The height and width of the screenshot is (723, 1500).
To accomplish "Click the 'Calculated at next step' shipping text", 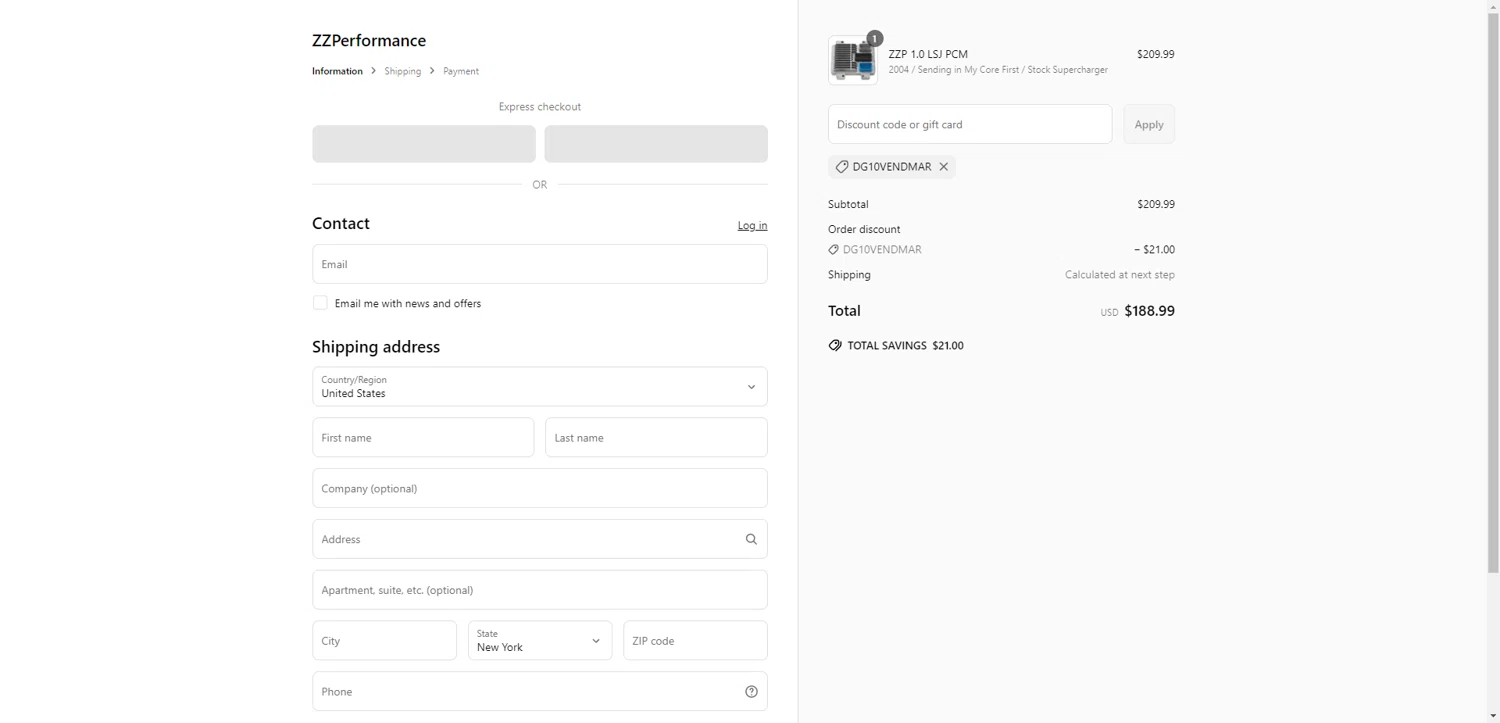I will [x=1120, y=275].
